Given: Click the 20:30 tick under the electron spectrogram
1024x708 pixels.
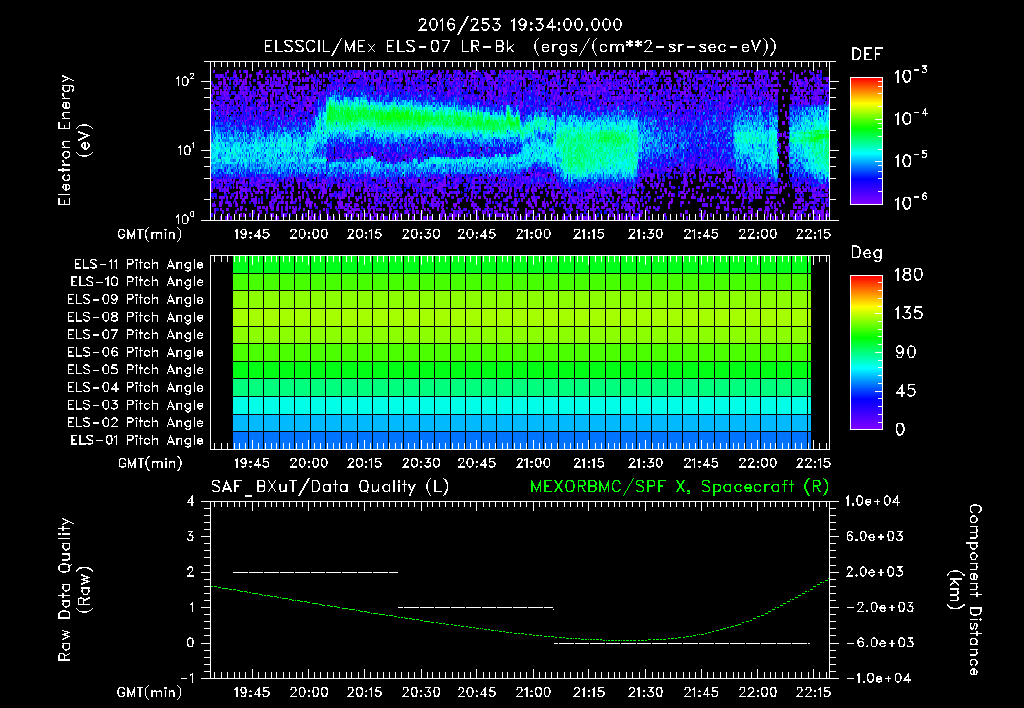Looking at the screenshot, I should (x=421, y=234).
